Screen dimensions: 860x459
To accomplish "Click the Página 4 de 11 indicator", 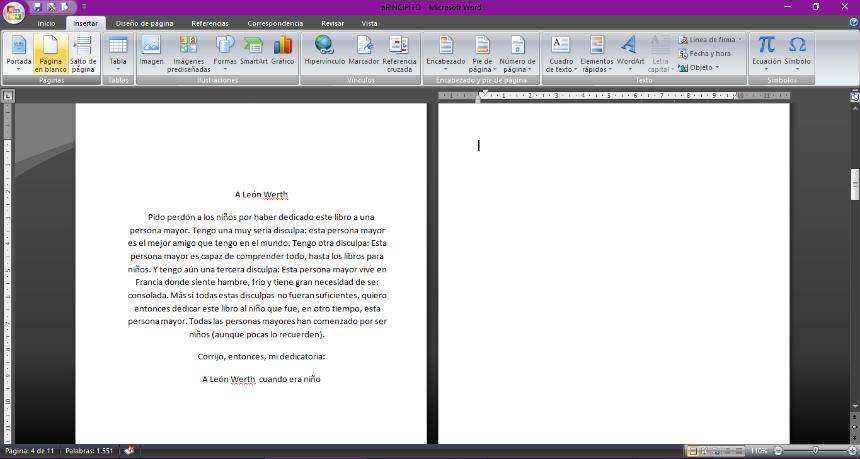I will (30, 451).
